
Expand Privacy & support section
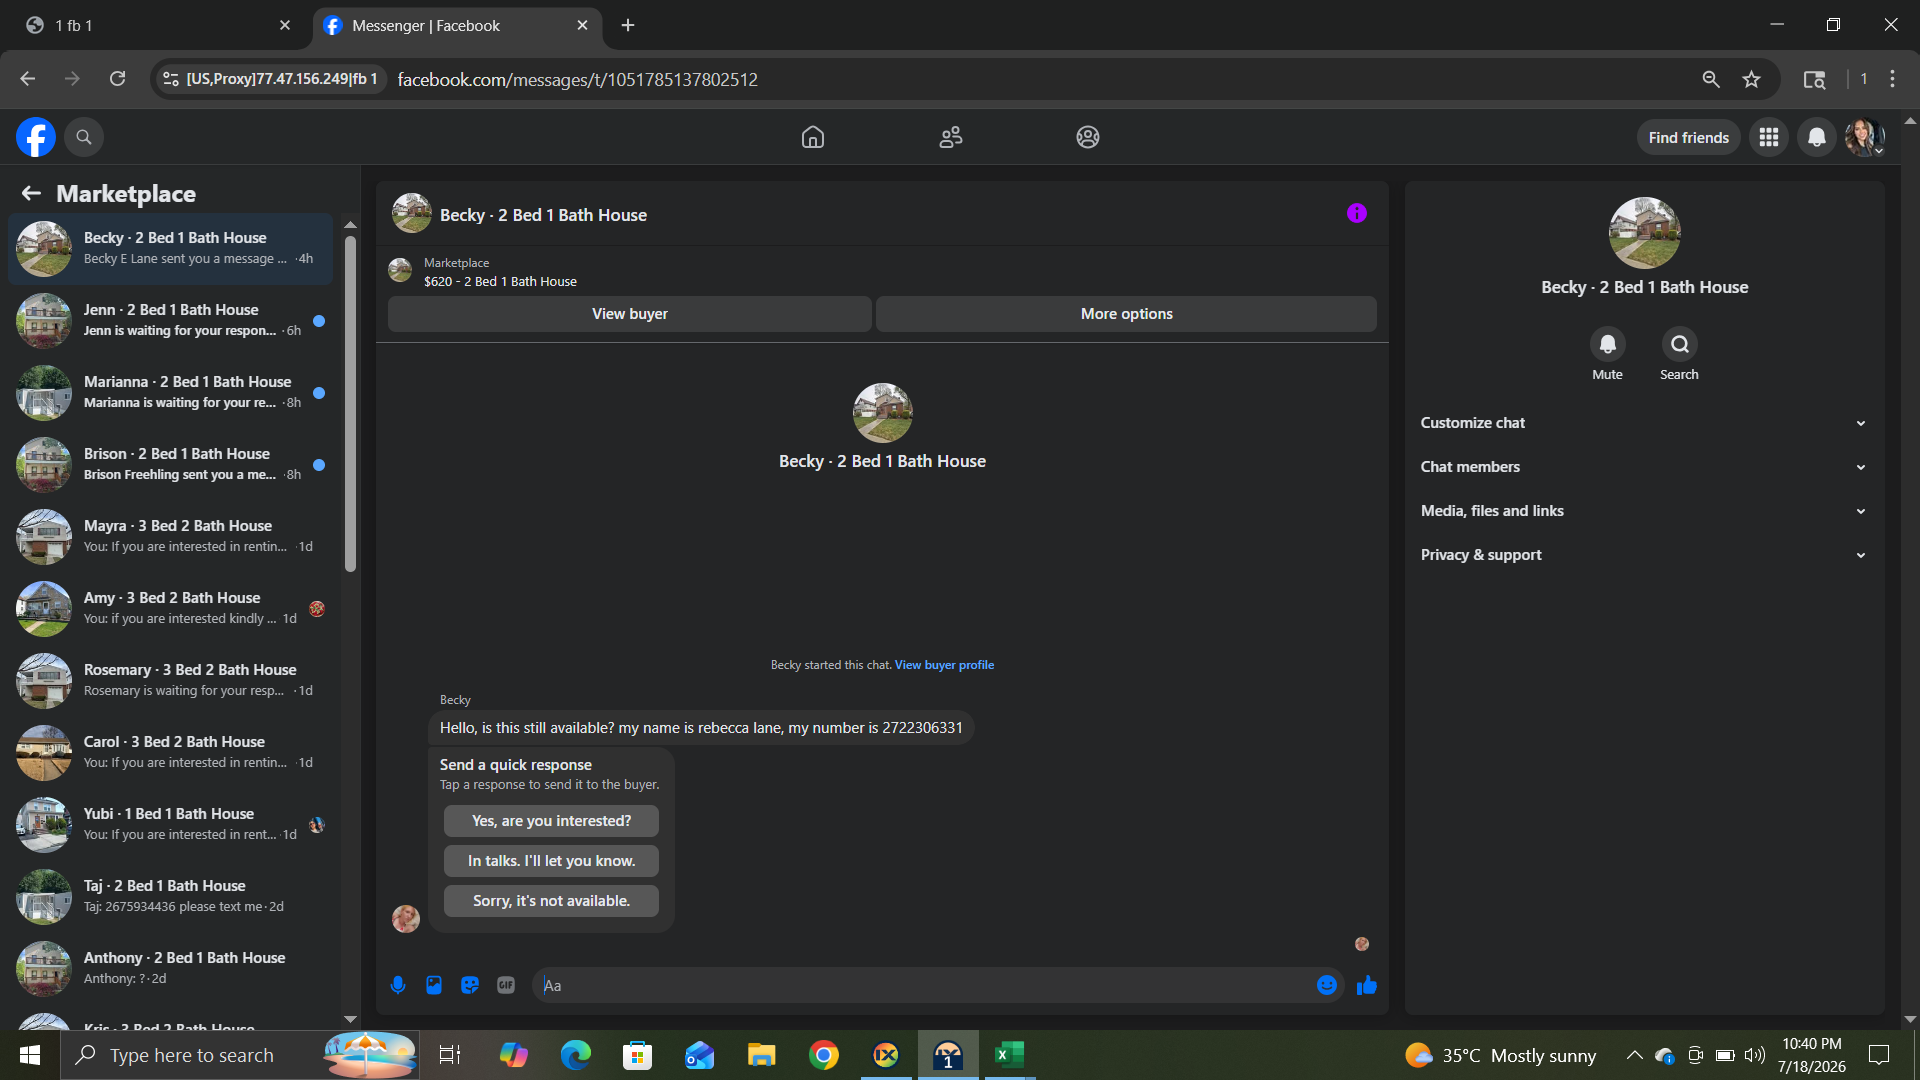pyautogui.click(x=1644, y=555)
